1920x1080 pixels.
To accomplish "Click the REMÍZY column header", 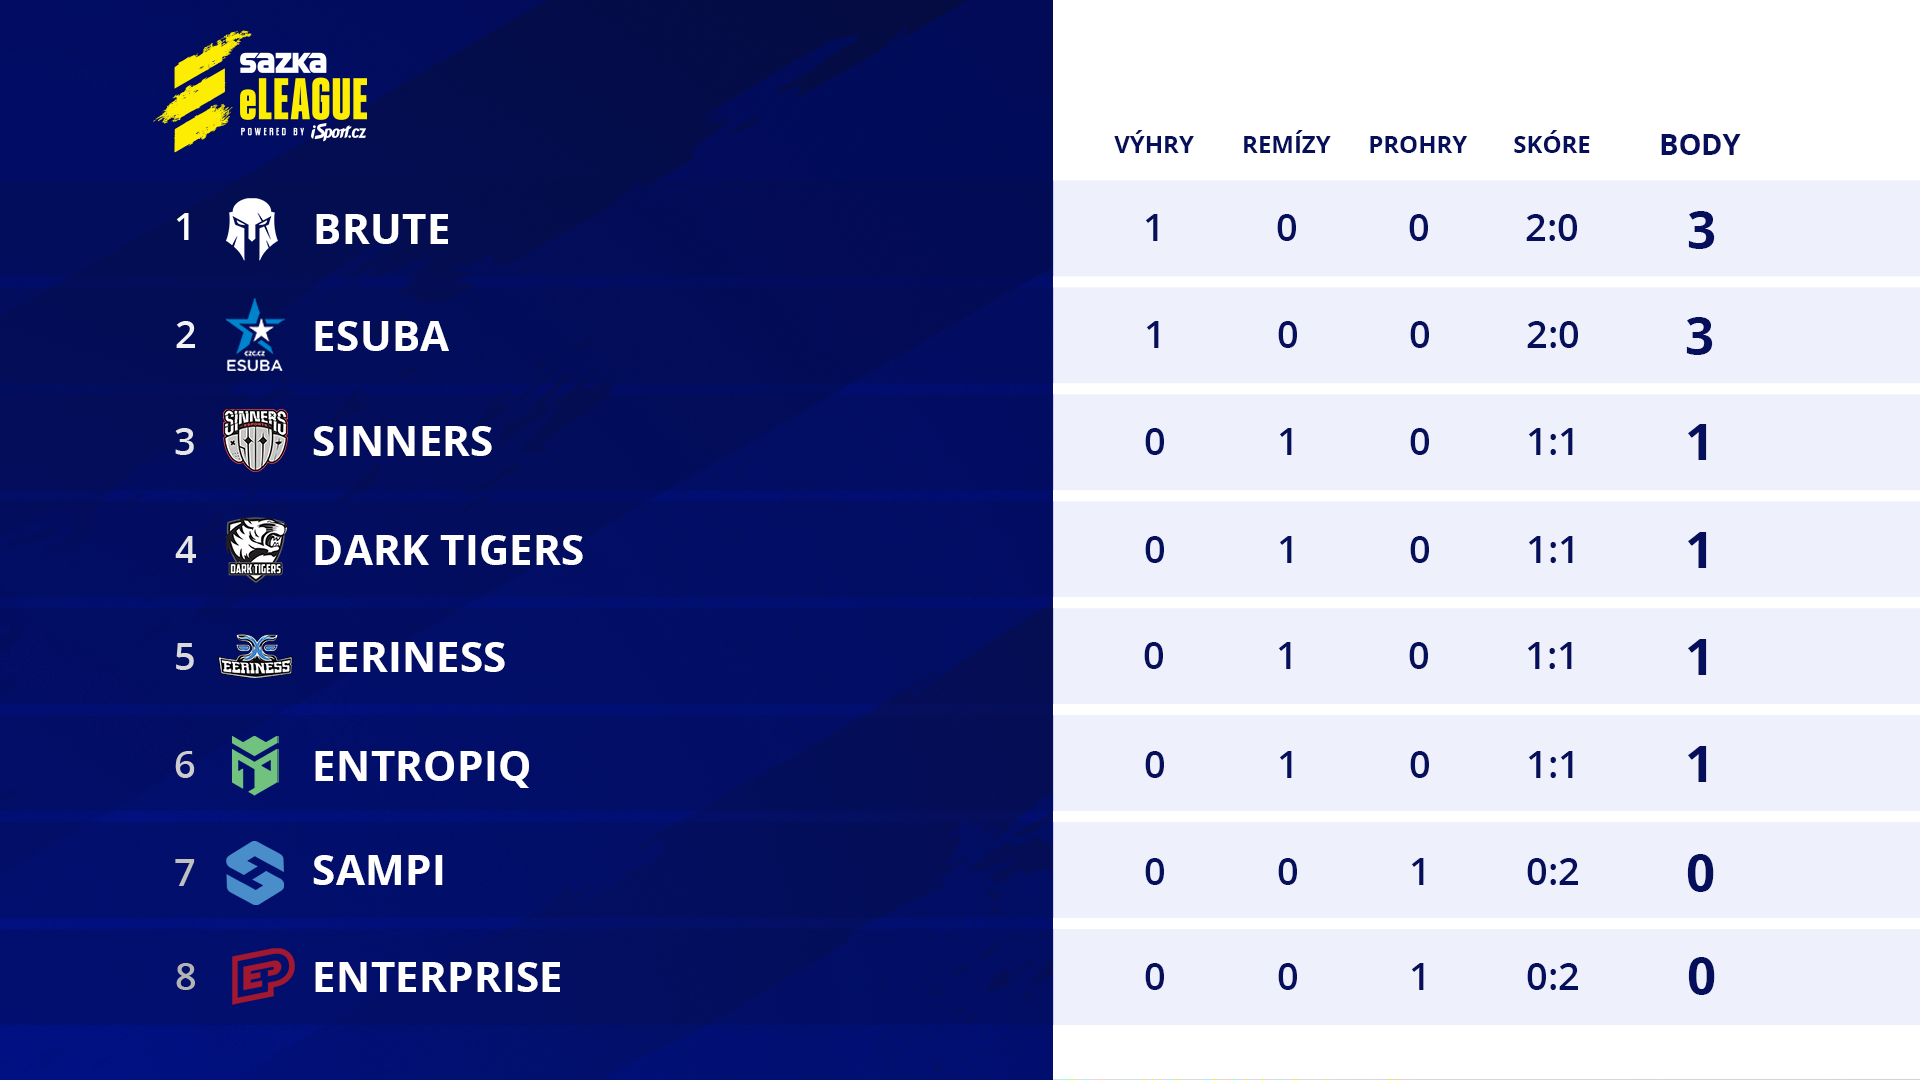I will [x=1286, y=145].
